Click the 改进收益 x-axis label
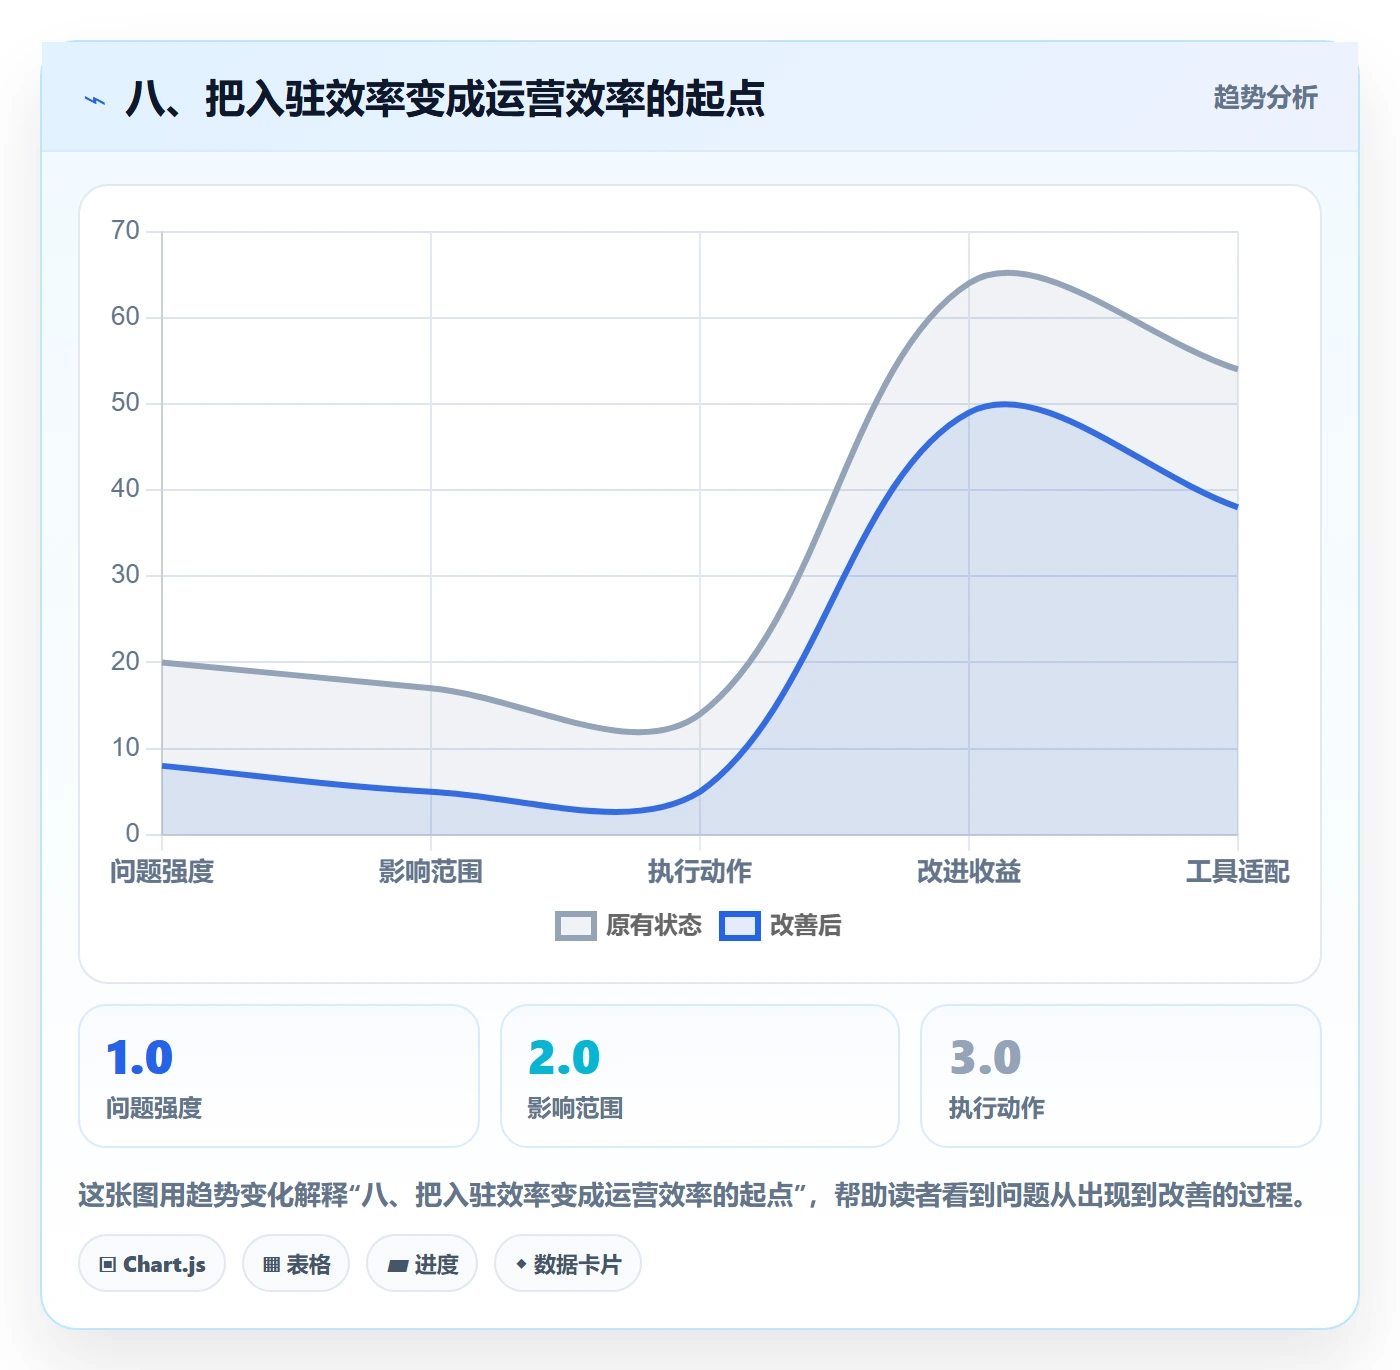Image resolution: width=1400 pixels, height=1370 pixels. [969, 872]
